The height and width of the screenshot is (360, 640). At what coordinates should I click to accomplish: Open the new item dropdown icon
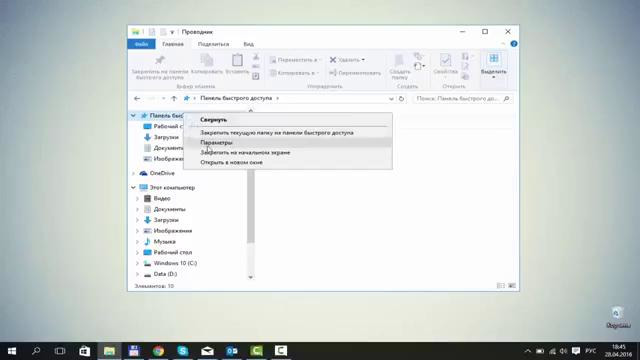tap(419, 66)
